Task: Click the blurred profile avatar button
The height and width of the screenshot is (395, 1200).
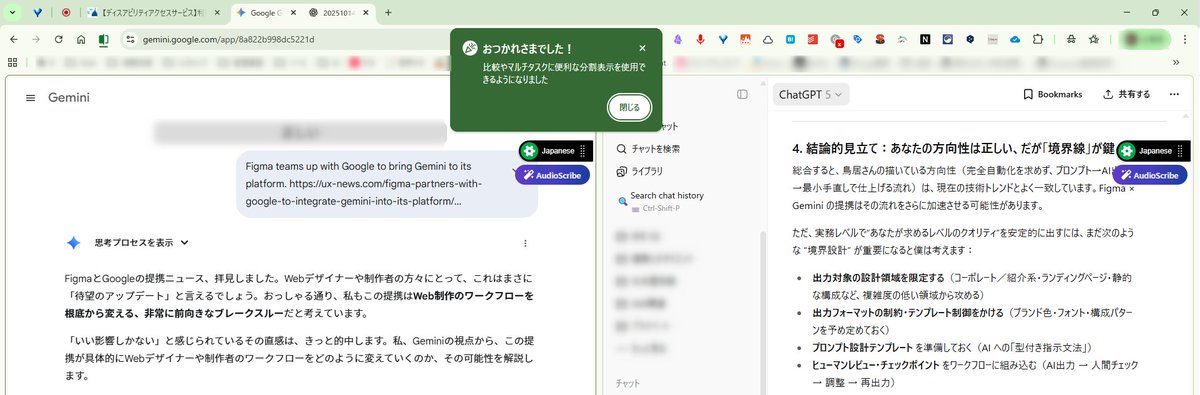Action: click(x=1145, y=39)
